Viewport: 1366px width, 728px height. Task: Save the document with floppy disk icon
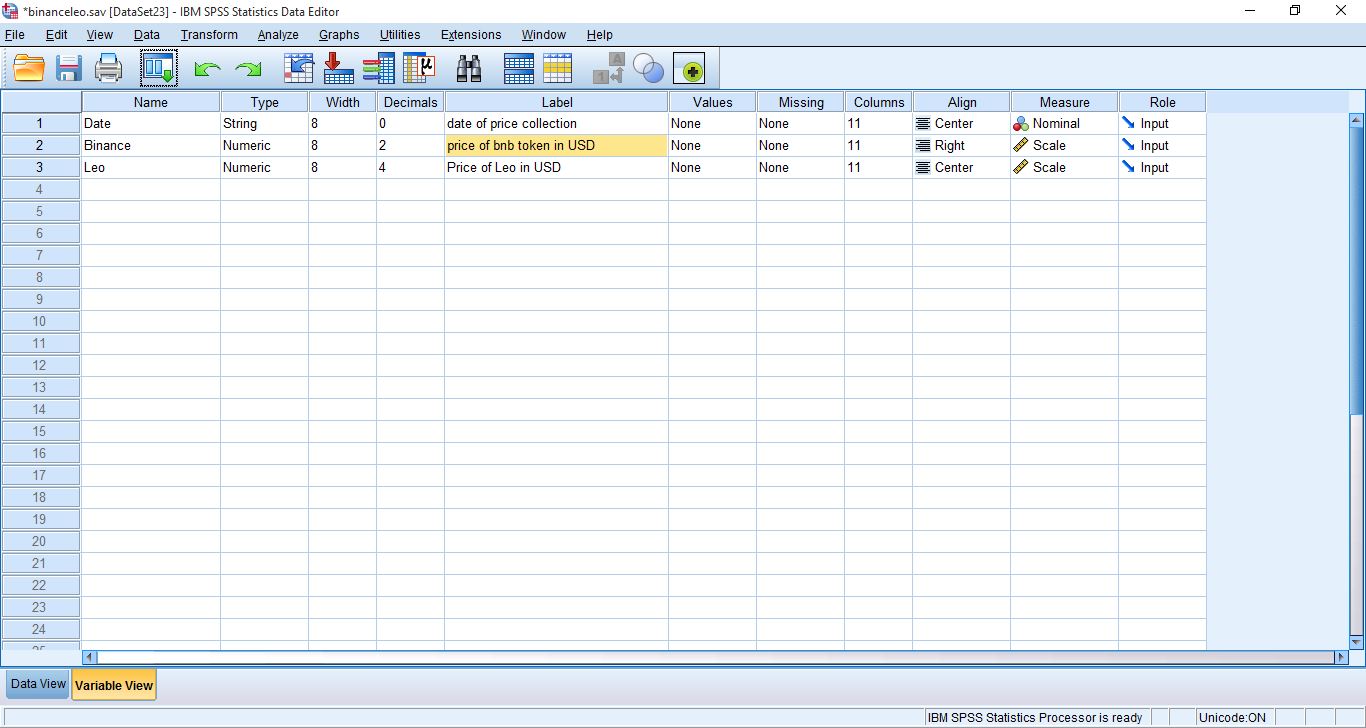68,69
